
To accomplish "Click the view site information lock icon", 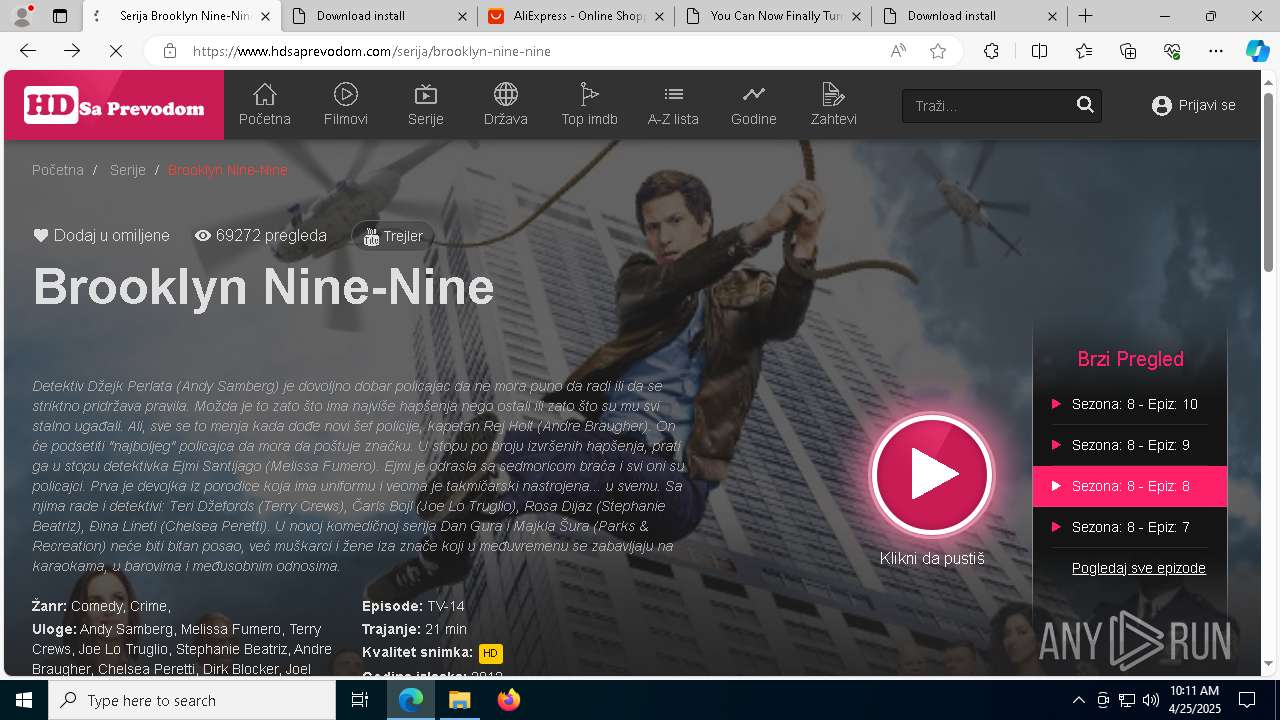I will (170, 51).
